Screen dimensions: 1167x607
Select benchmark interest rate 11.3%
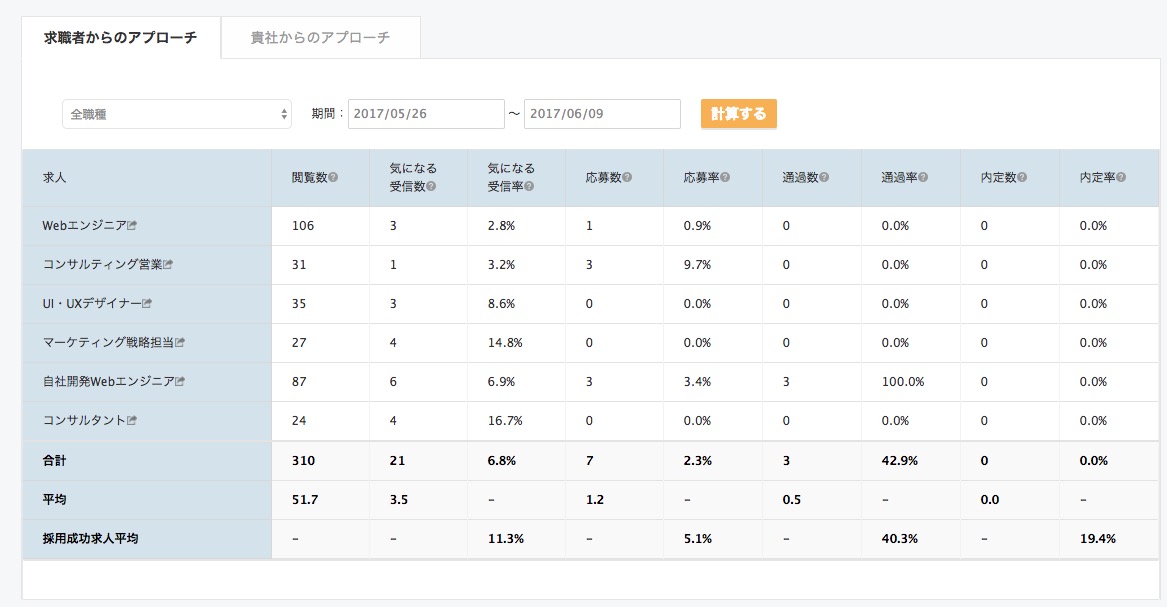[506, 539]
